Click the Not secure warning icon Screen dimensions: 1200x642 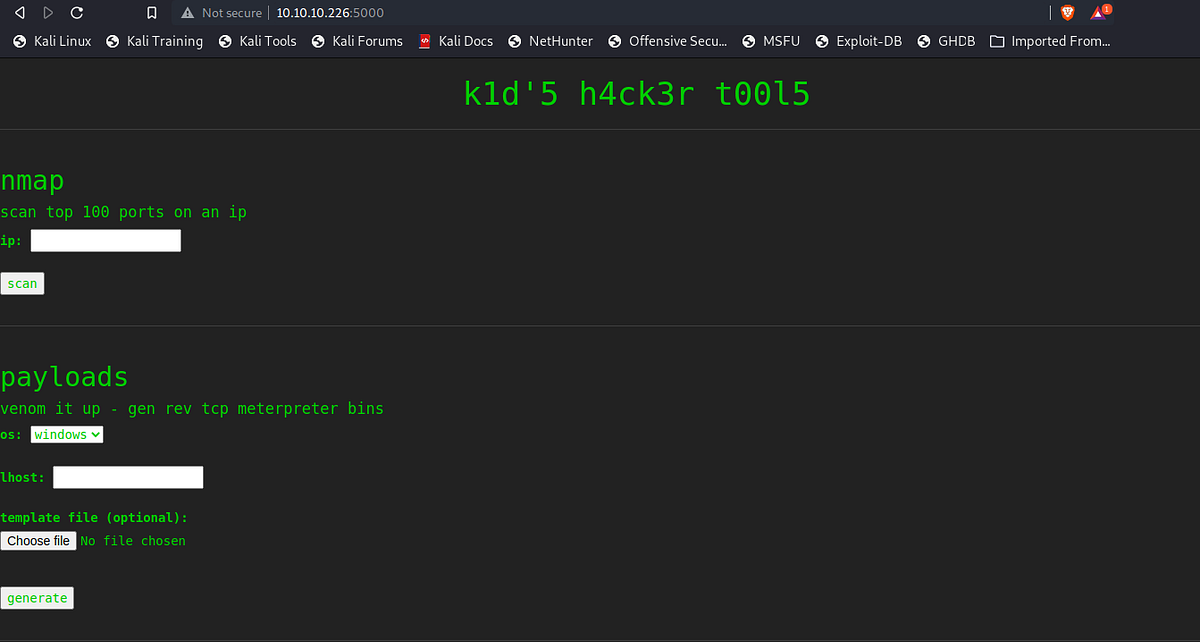(x=186, y=12)
